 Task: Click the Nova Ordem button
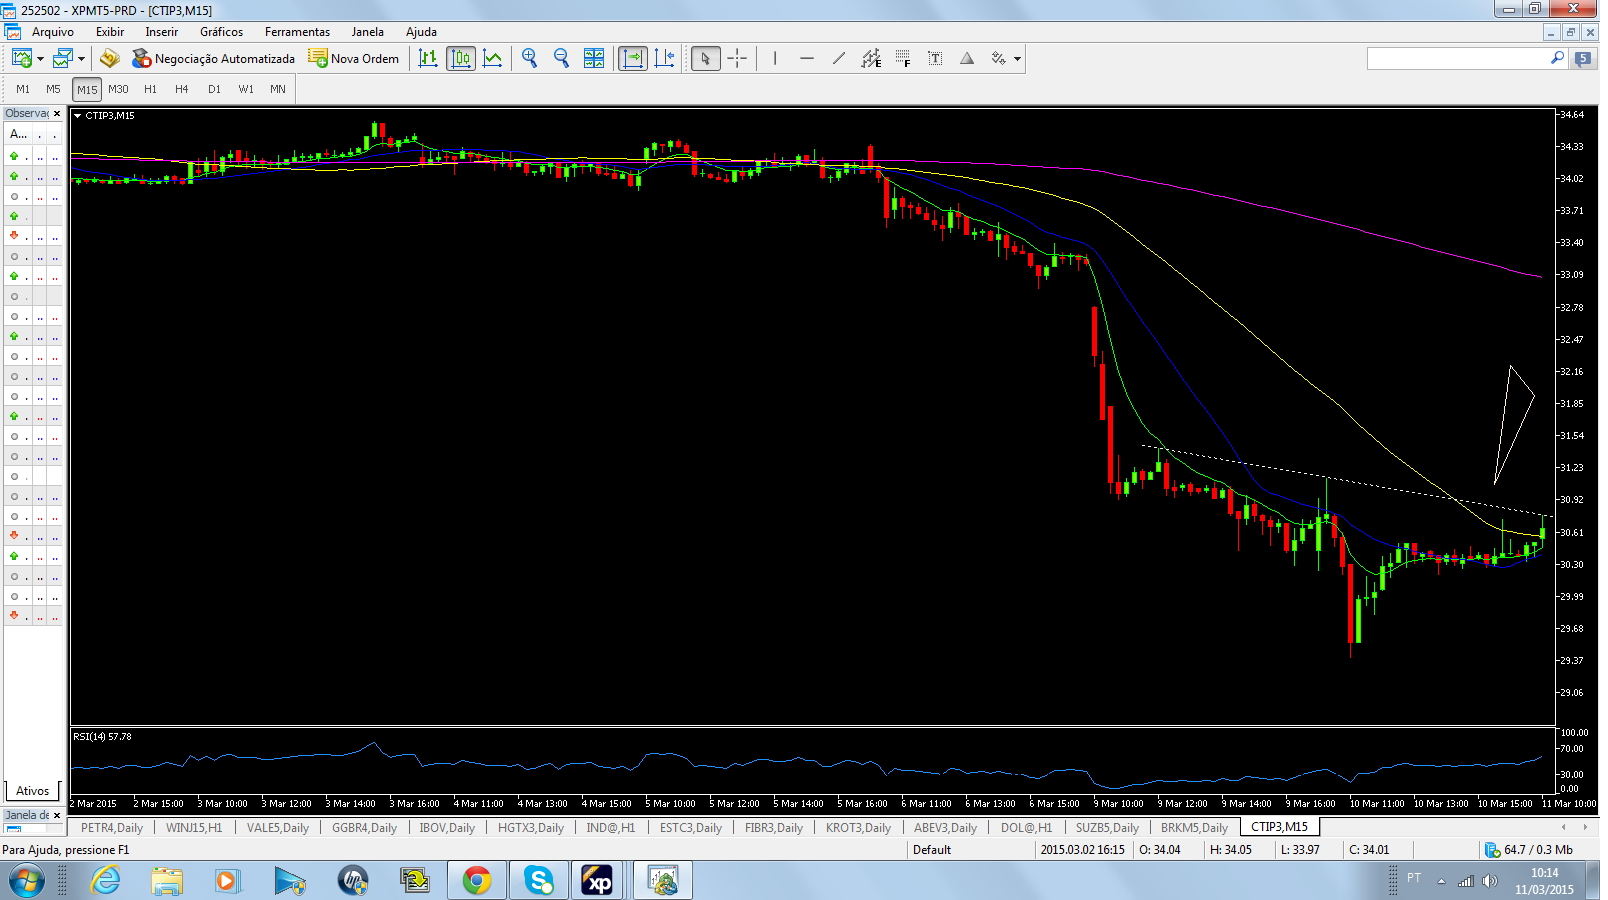click(x=353, y=58)
